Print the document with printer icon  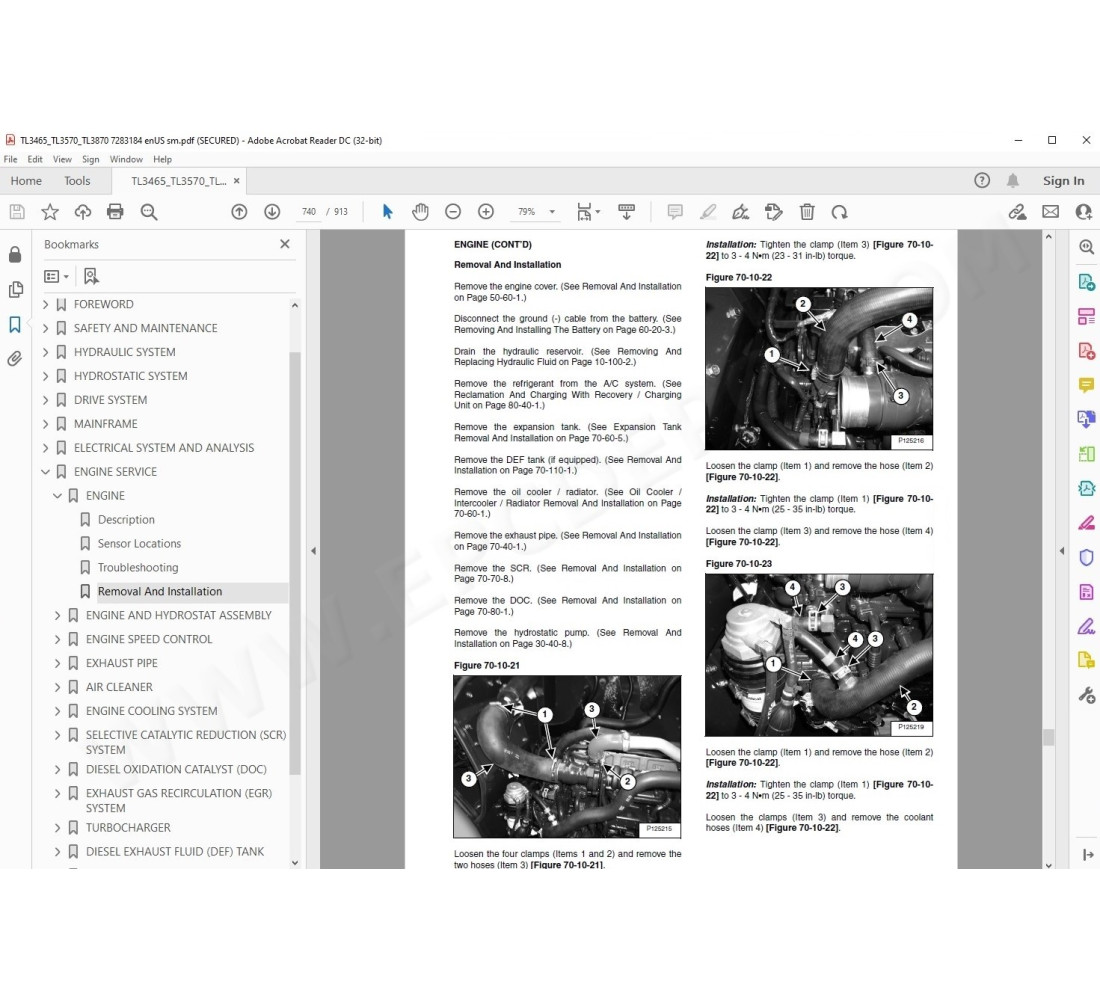(x=115, y=212)
